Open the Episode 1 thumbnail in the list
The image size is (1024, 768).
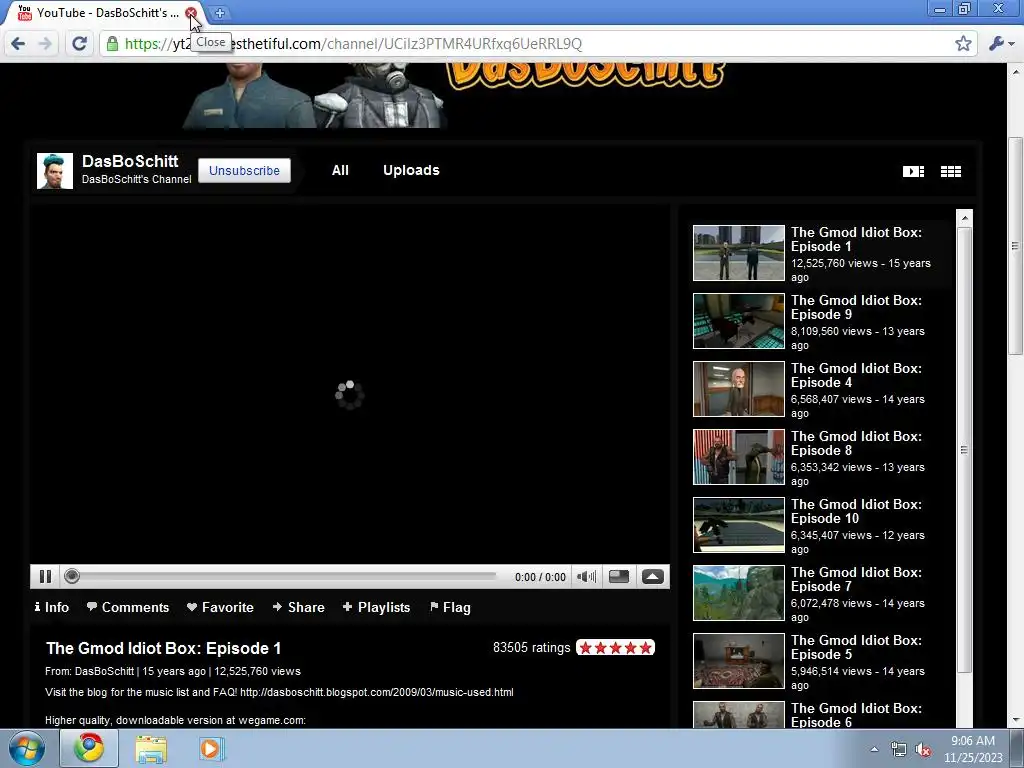(739, 253)
